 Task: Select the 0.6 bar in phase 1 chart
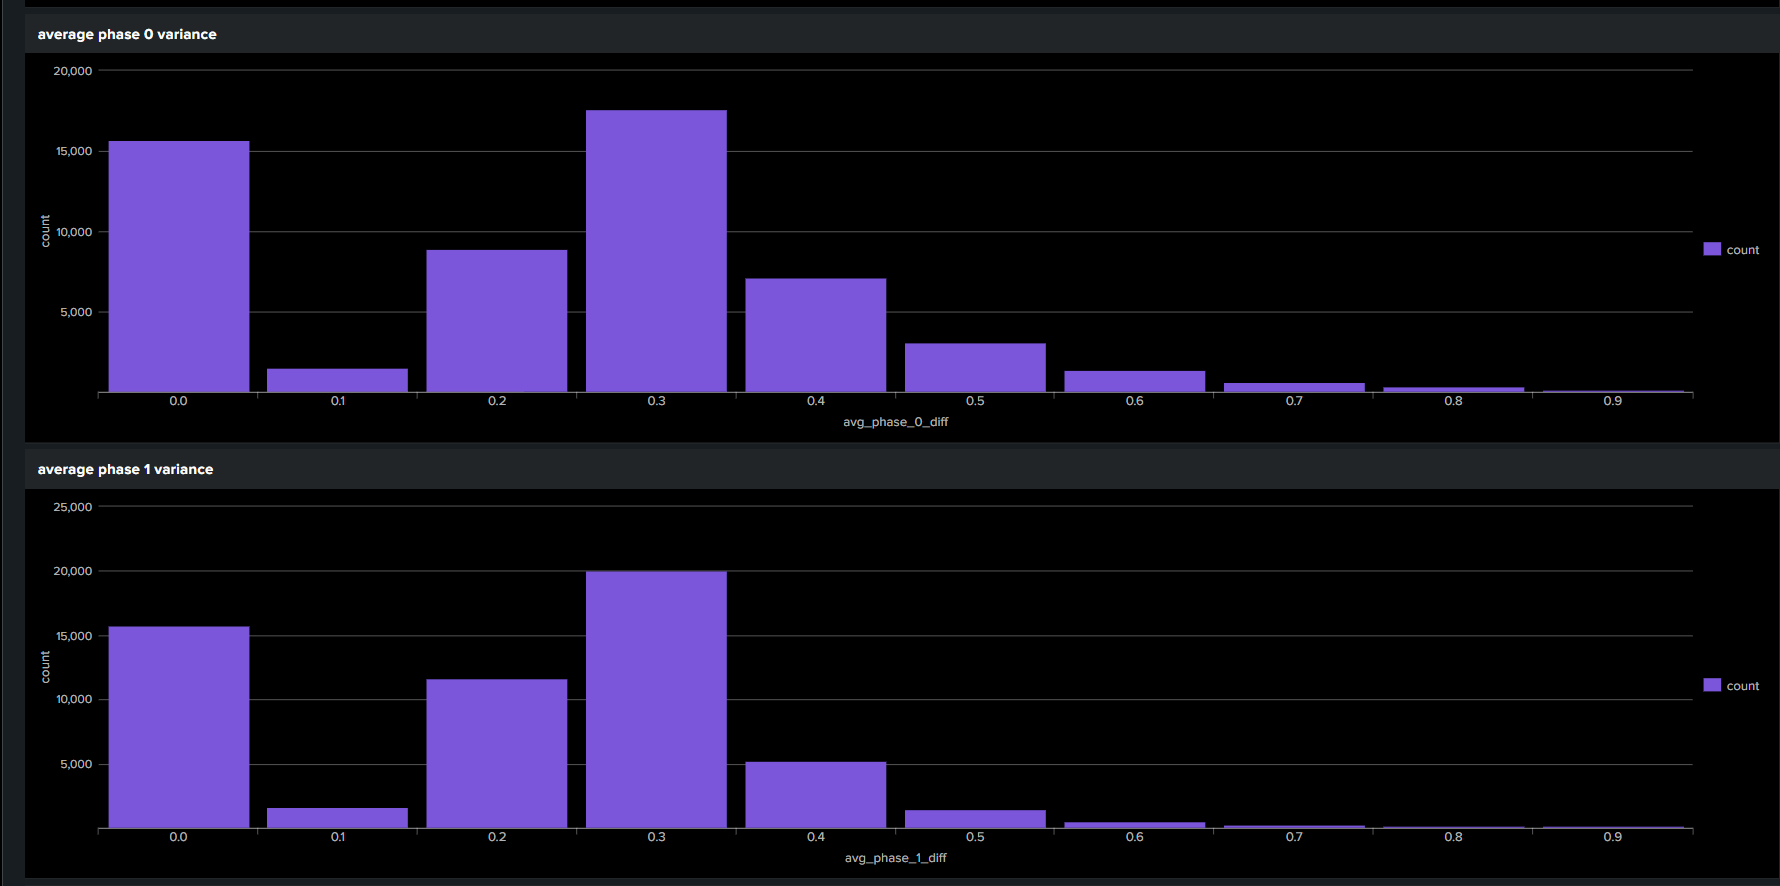pos(1135,825)
